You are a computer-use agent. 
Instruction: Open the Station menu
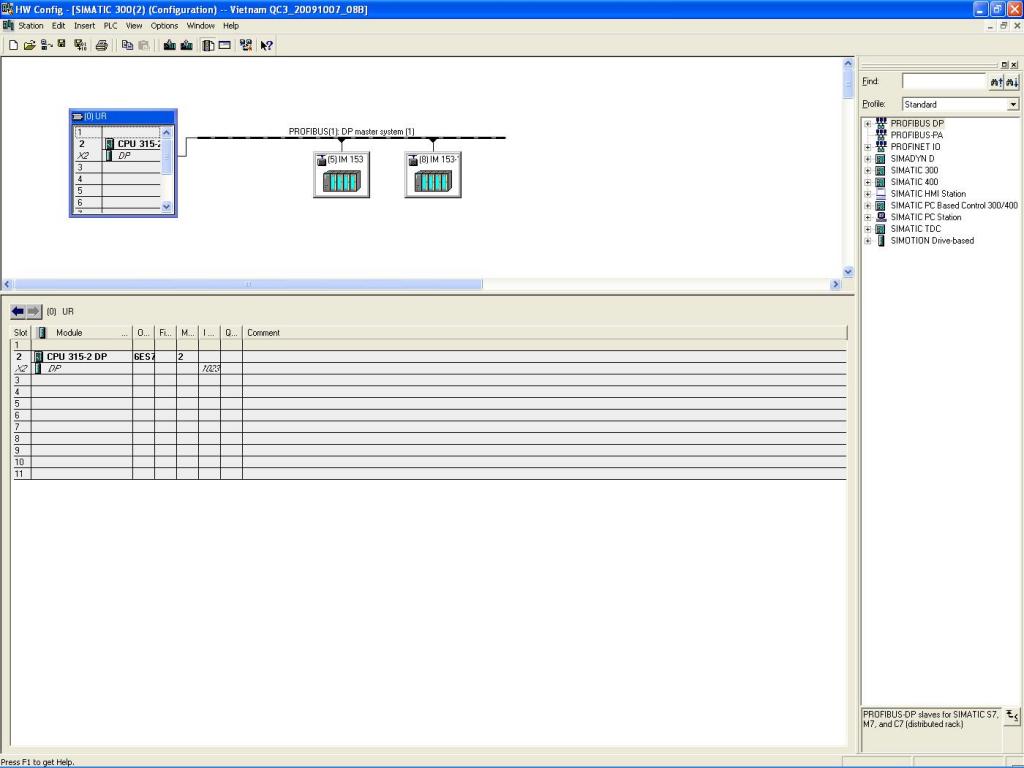coord(31,26)
